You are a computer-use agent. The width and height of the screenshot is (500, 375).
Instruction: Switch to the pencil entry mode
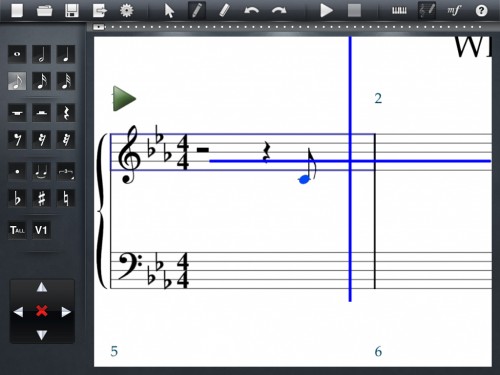pos(197,11)
